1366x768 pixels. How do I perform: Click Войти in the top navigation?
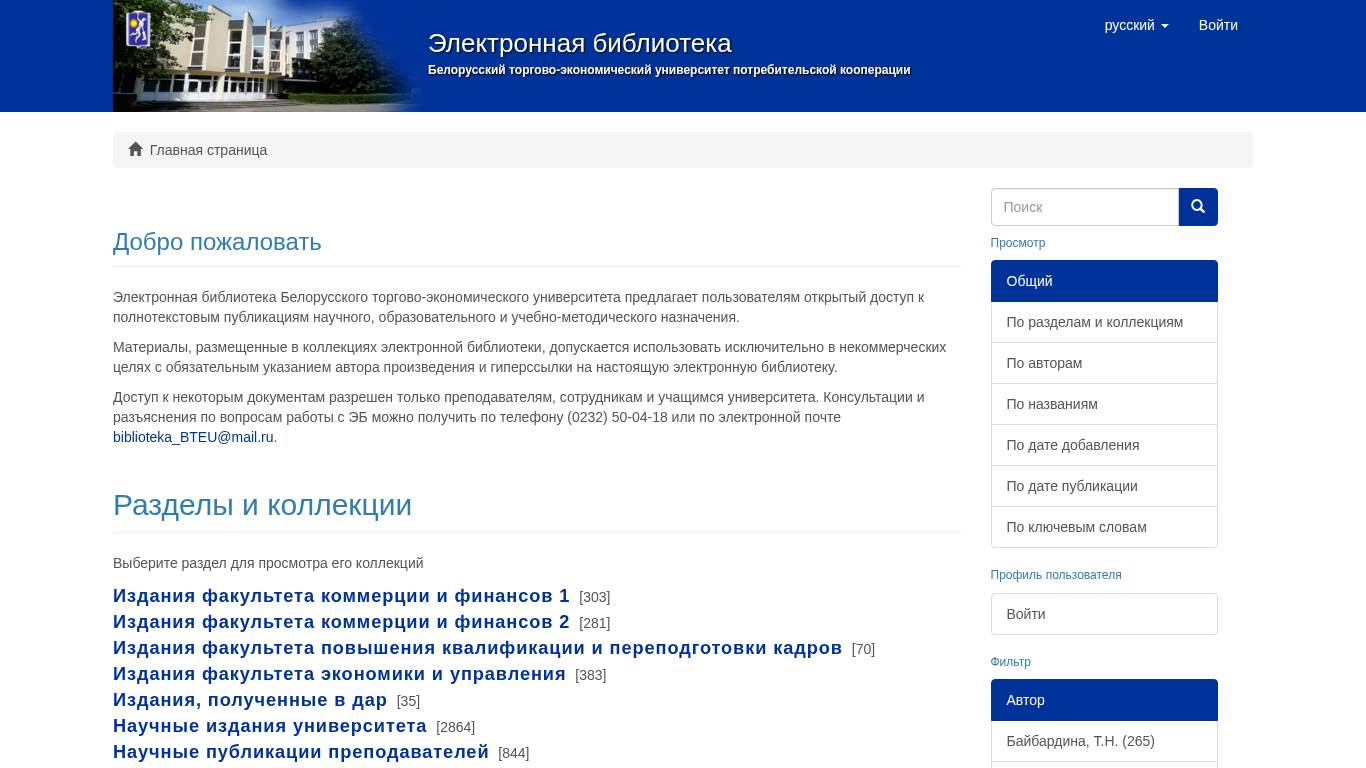tap(1217, 25)
